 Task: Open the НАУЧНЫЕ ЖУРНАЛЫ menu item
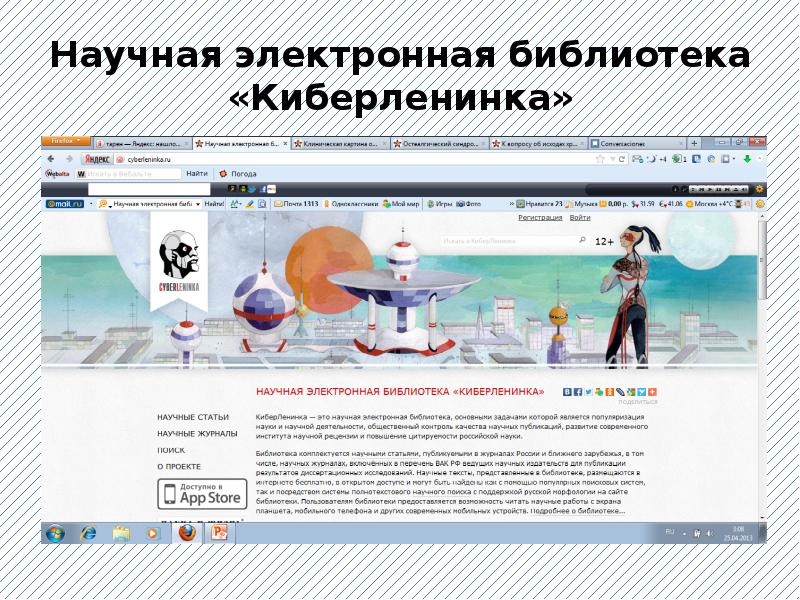[x=197, y=434]
